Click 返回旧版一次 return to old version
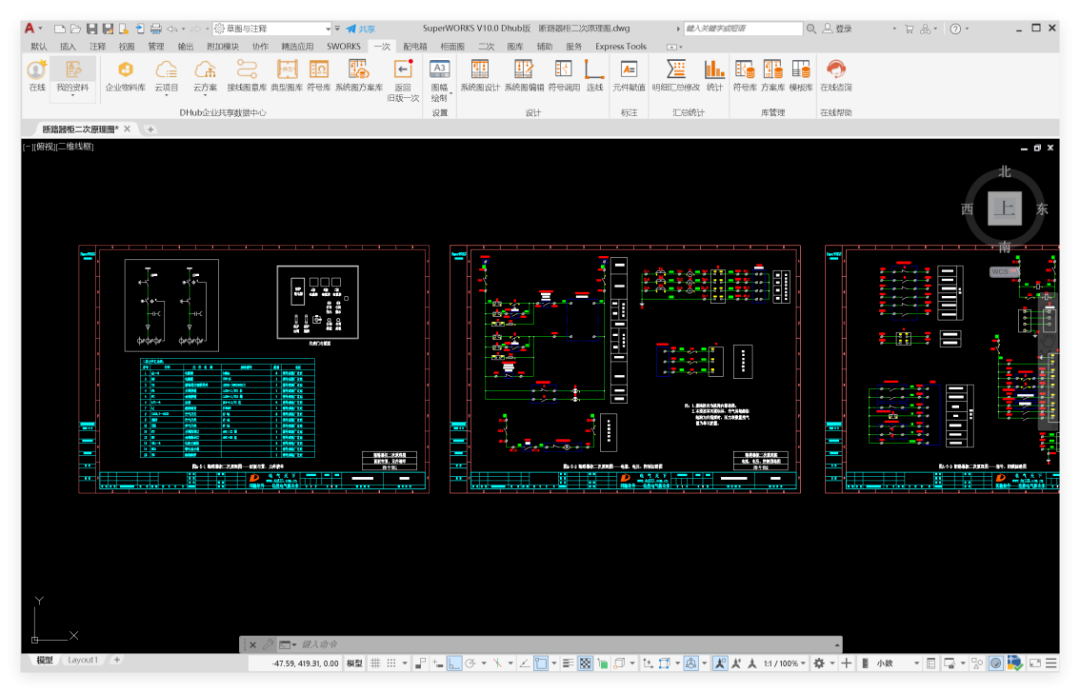 point(403,81)
